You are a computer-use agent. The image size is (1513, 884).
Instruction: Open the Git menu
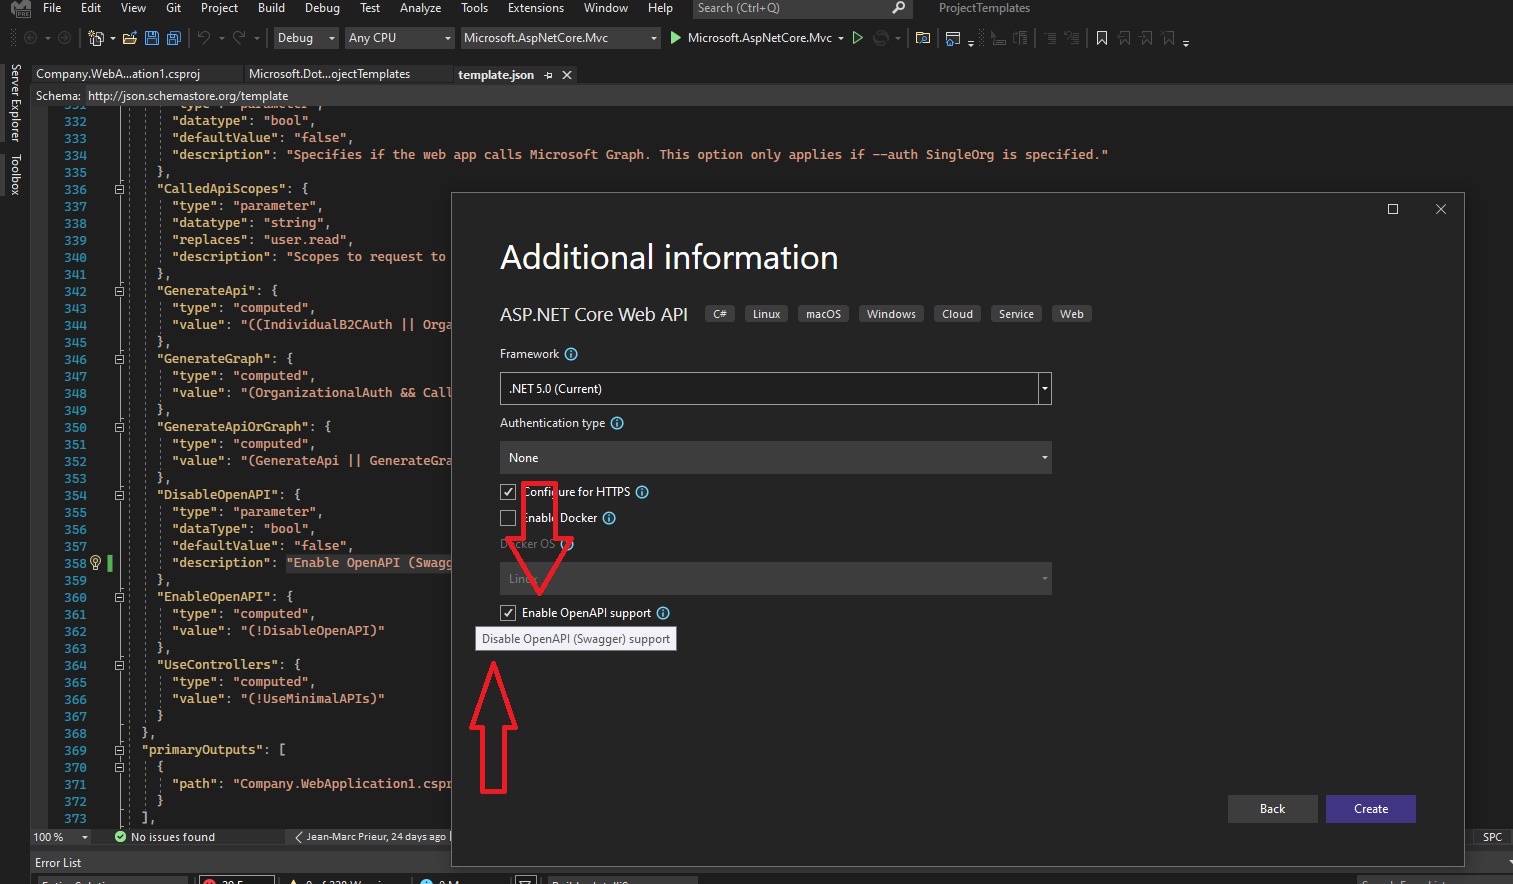tap(173, 8)
